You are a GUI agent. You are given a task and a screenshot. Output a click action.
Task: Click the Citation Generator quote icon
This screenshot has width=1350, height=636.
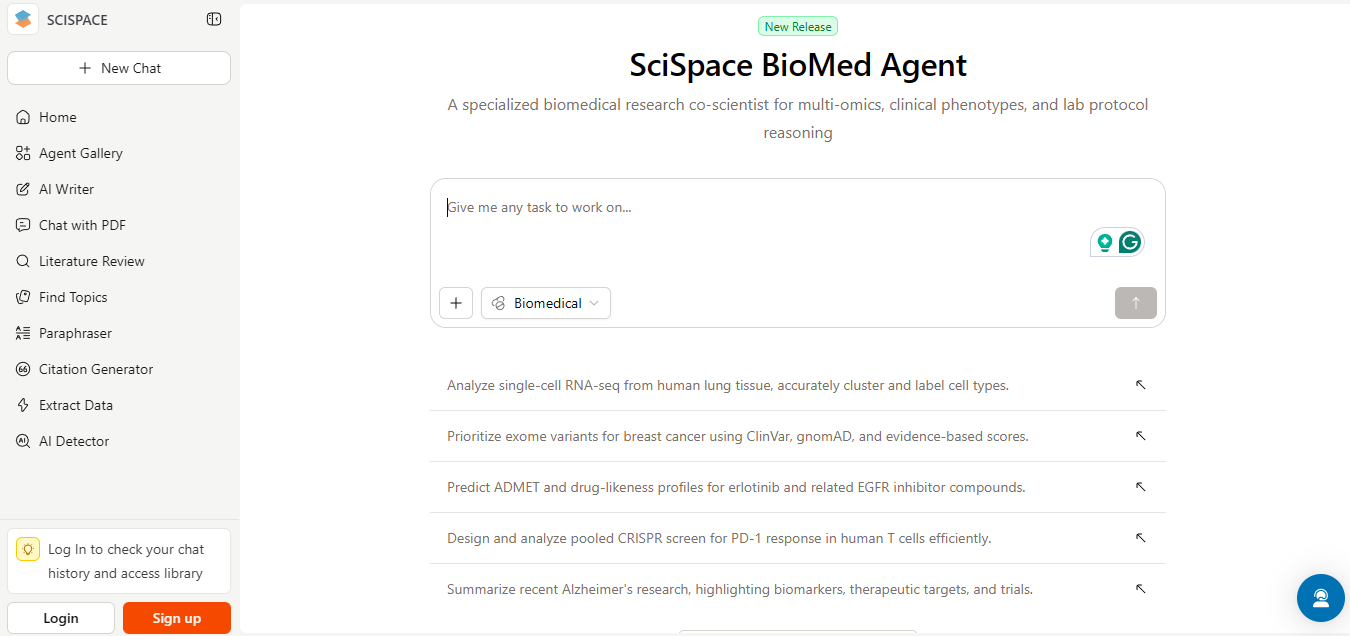pos(23,369)
